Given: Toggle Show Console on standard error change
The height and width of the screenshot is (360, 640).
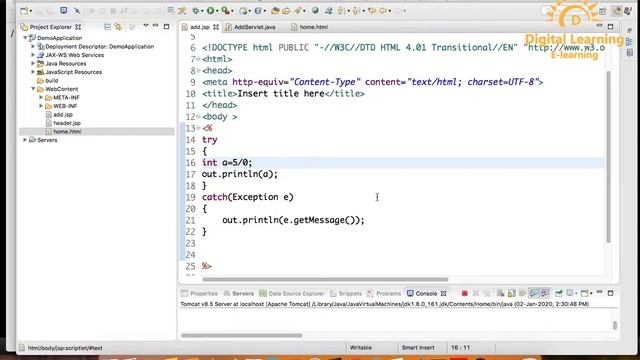Looking at the screenshot, I should 544,293.
